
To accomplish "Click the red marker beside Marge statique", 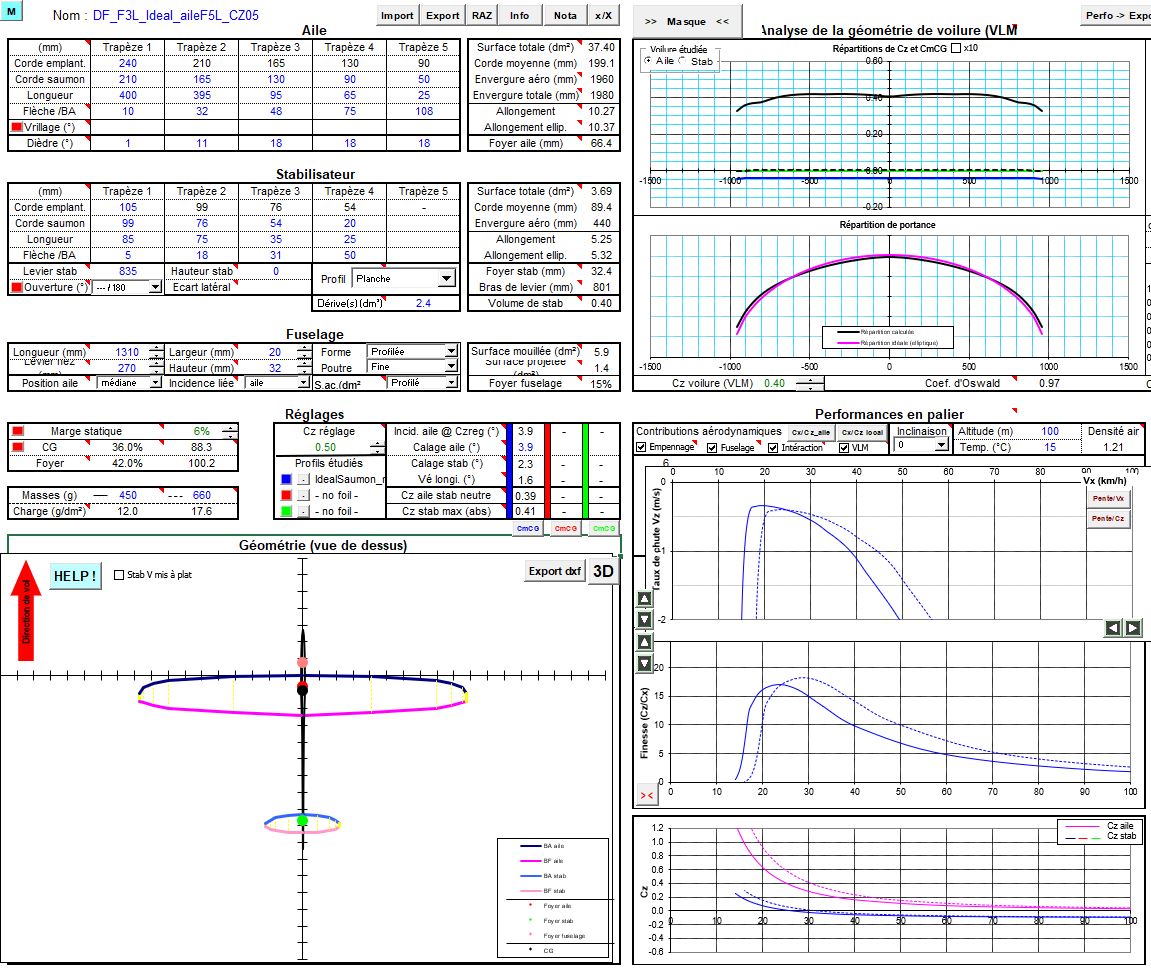I will pyautogui.click(x=18, y=431).
